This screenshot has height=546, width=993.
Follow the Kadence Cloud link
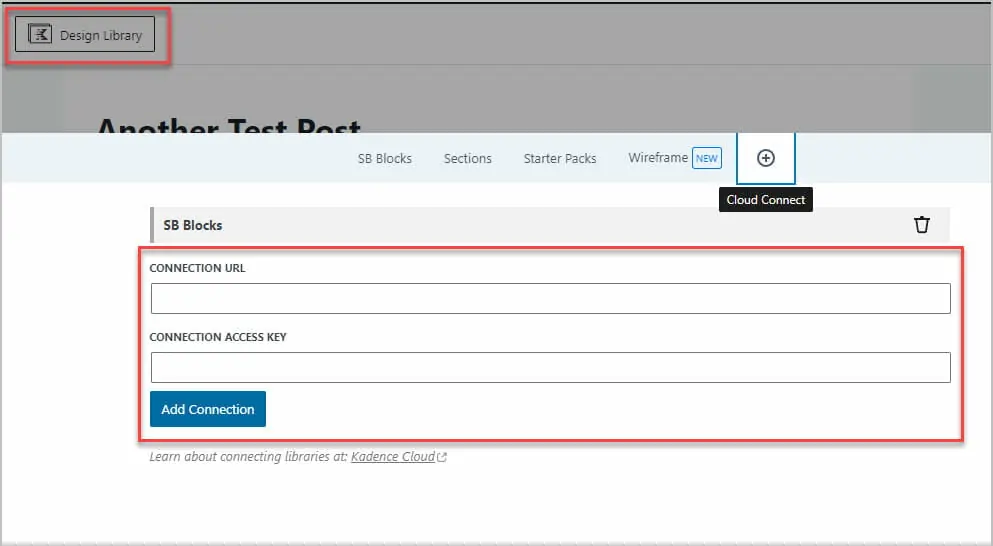(x=392, y=456)
